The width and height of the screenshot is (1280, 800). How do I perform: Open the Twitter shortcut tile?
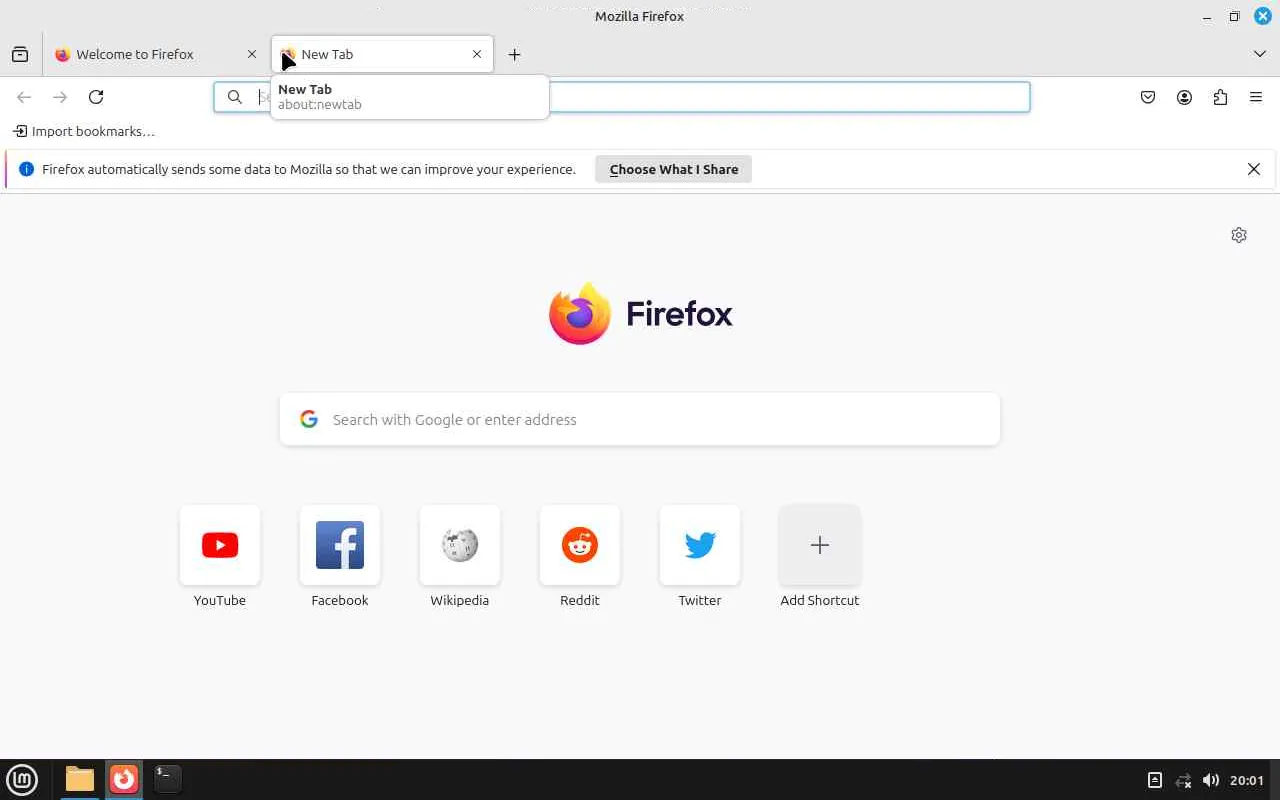[x=700, y=545]
